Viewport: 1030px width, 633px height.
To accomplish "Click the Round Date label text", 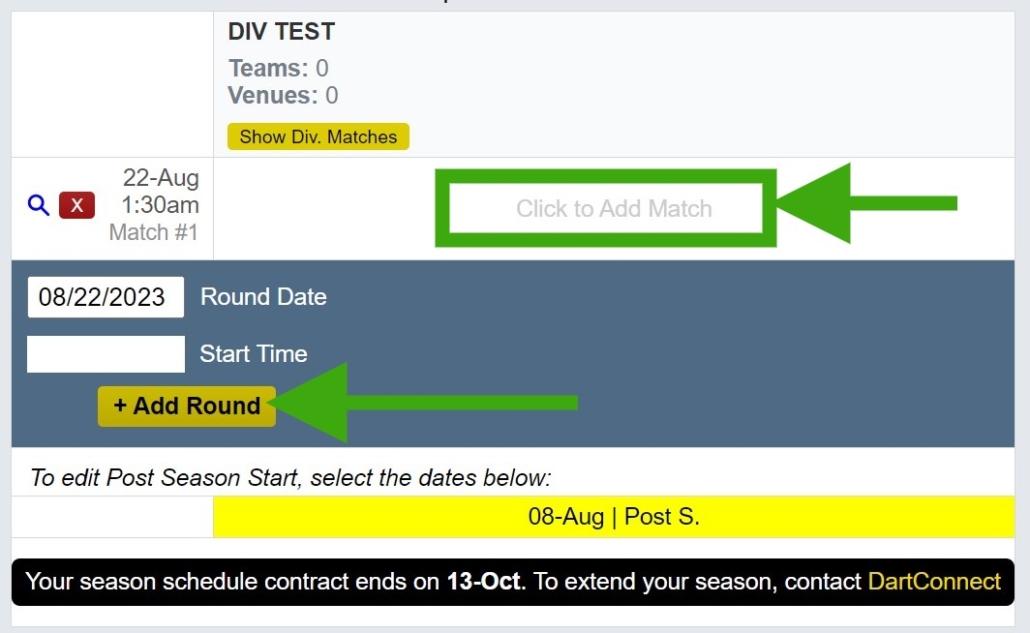I will pyautogui.click(x=263, y=296).
